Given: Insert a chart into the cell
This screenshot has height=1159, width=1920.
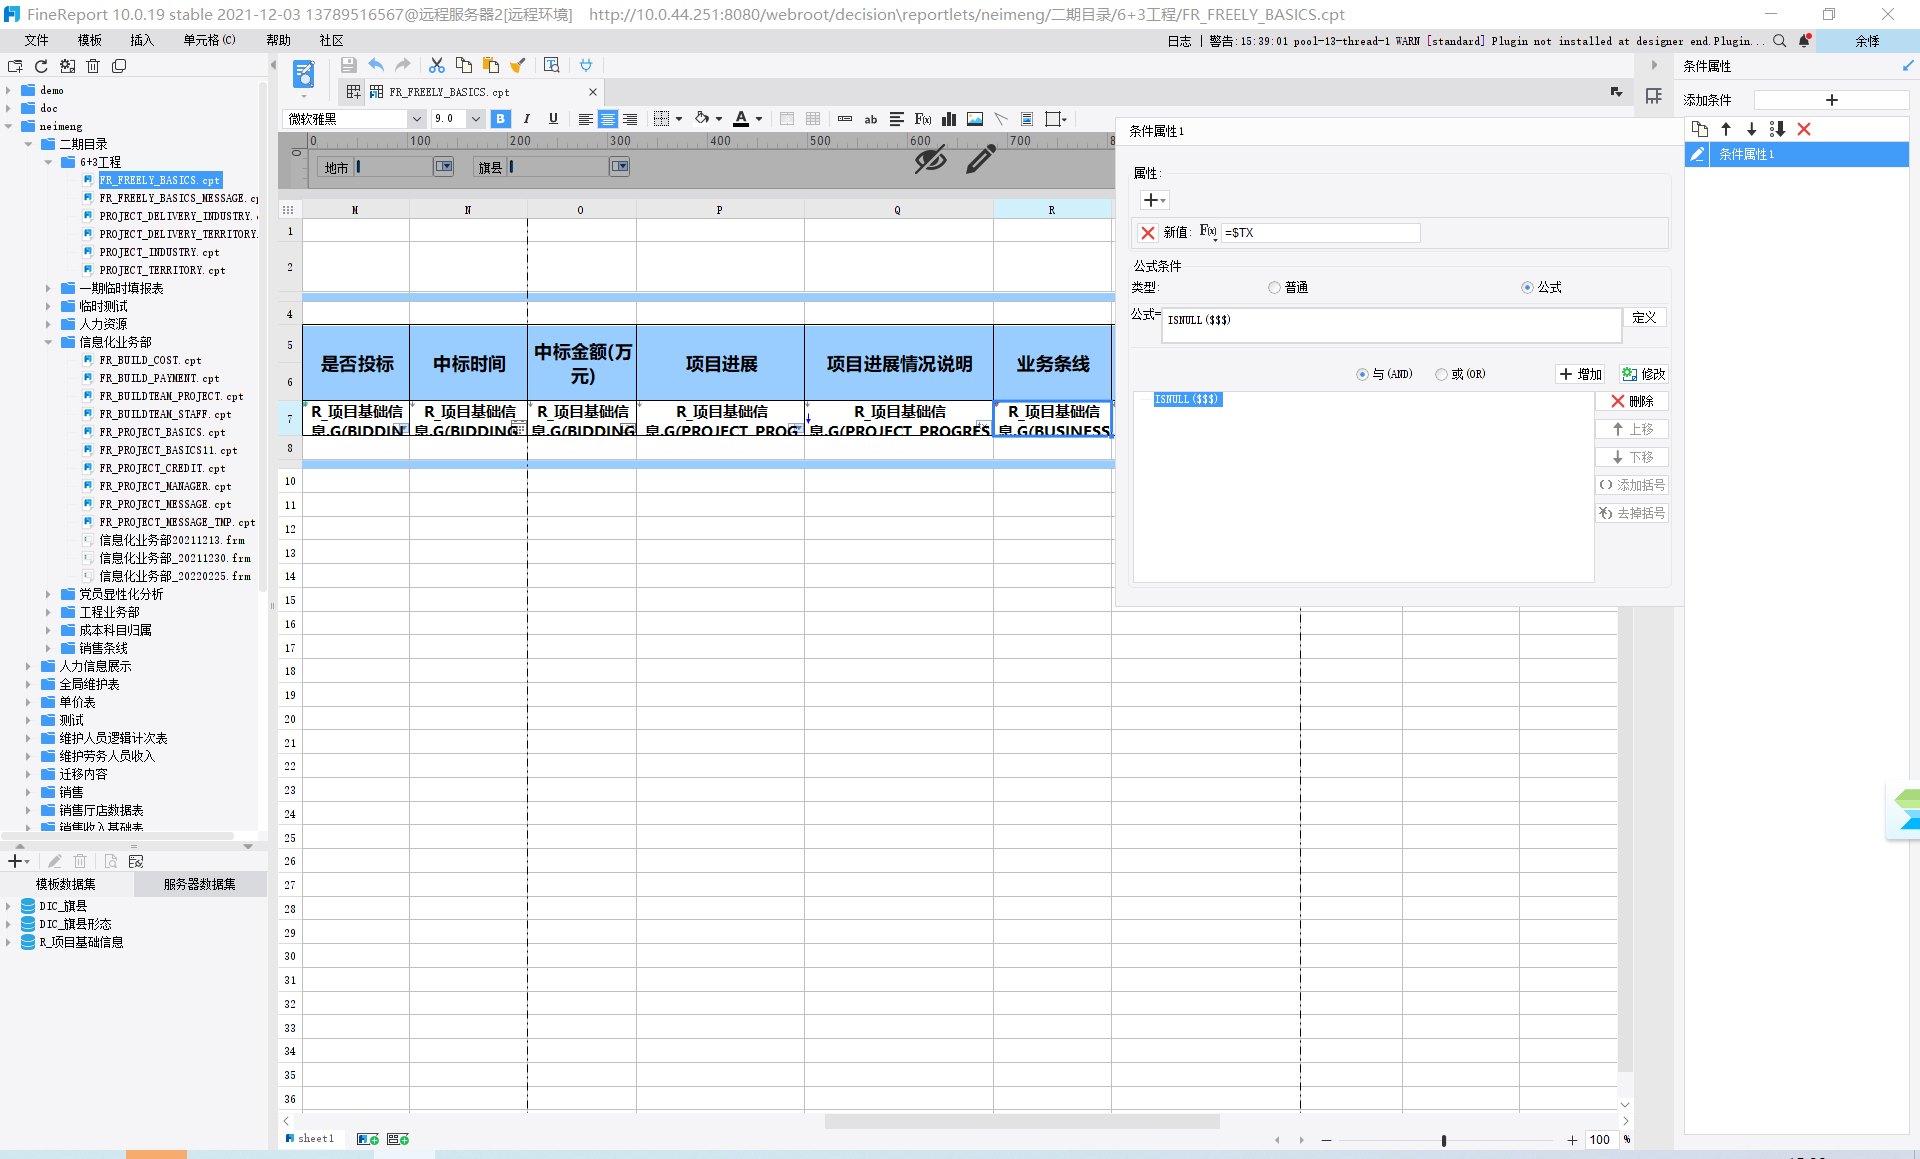Looking at the screenshot, I should point(949,119).
